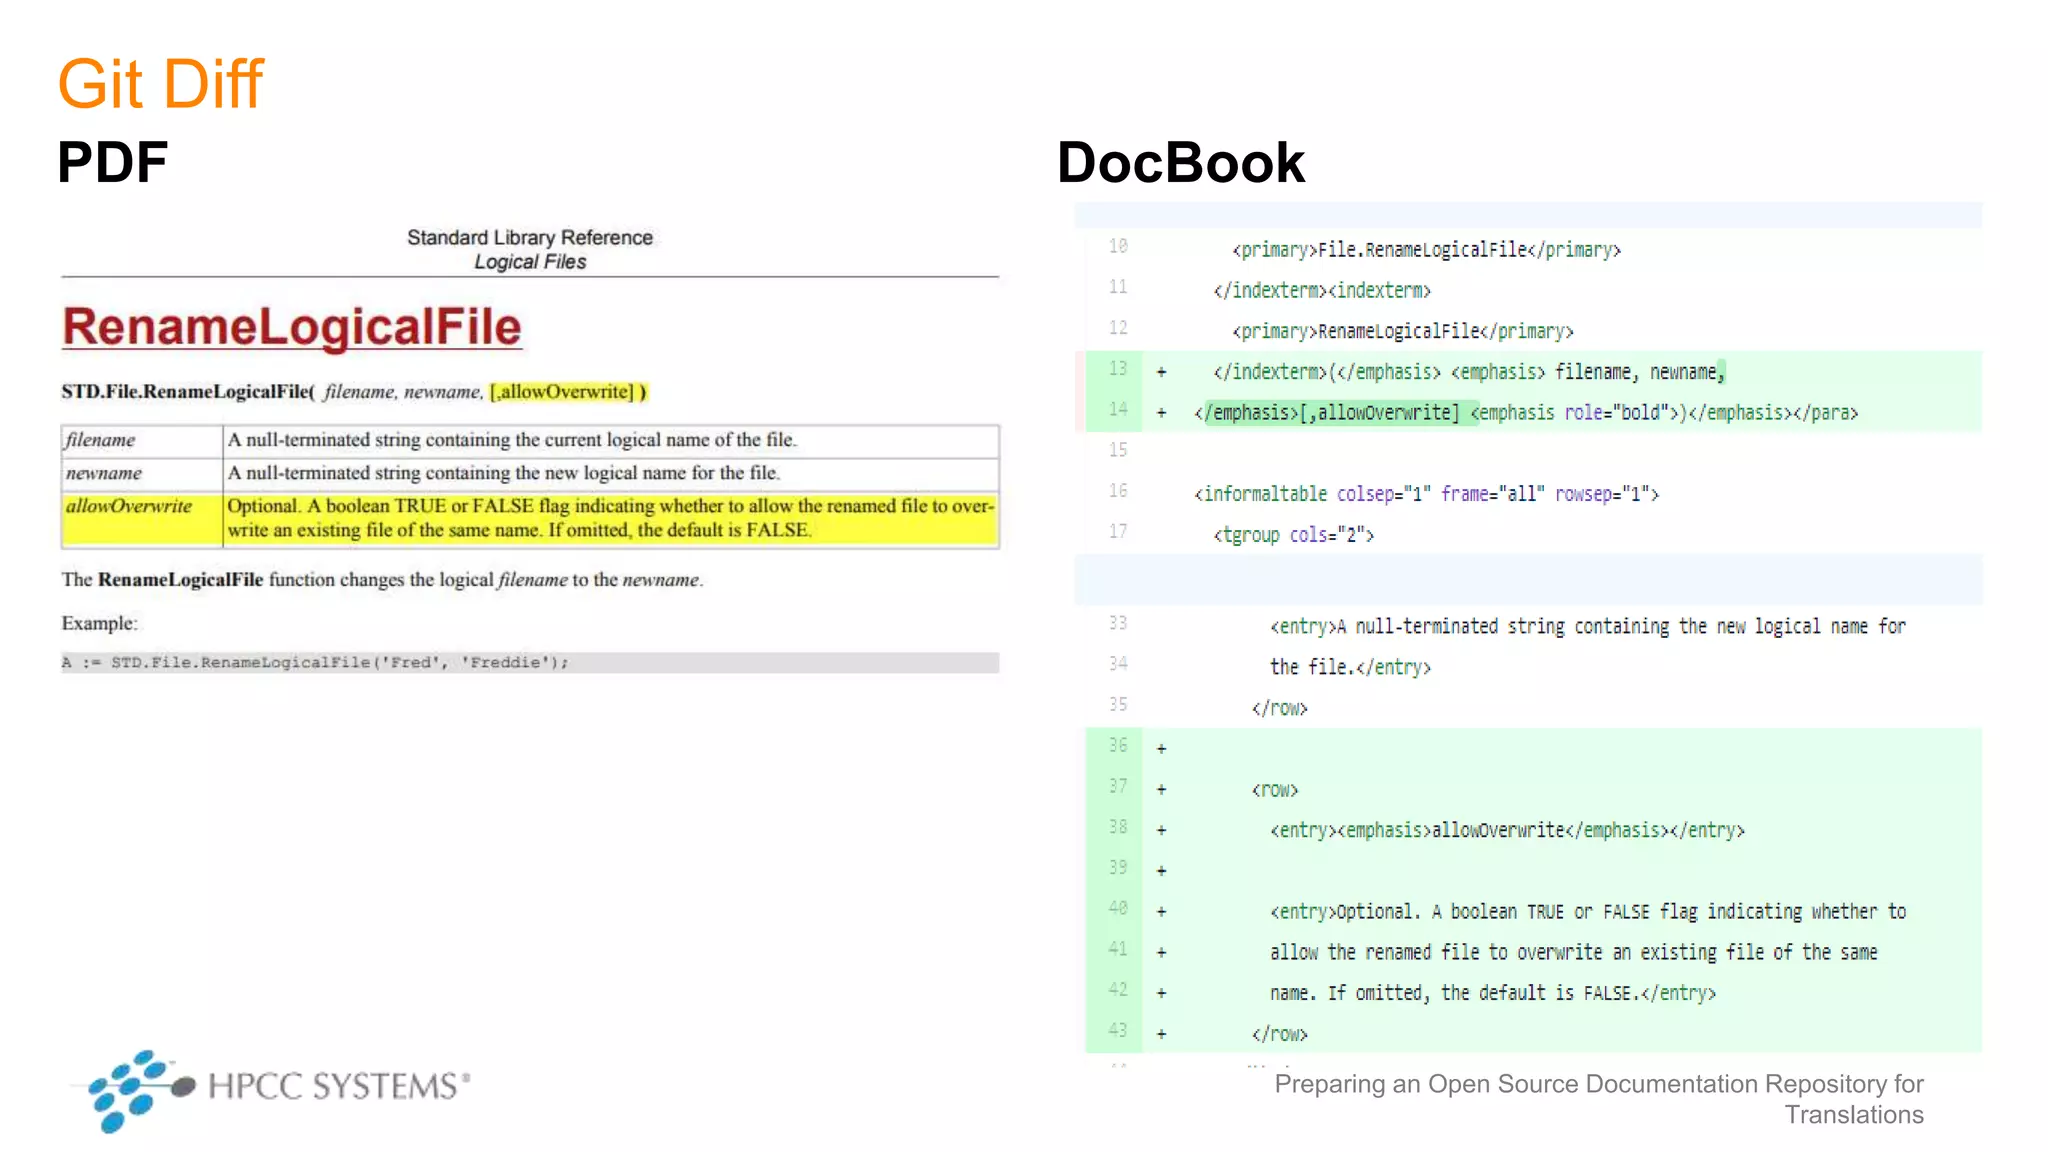Viewport: 2048px width, 1152px height.
Task: Click the highlighted '[,allowOverwrite]' in diff line 14
Action: pyautogui.click(x=1379, y=413)
